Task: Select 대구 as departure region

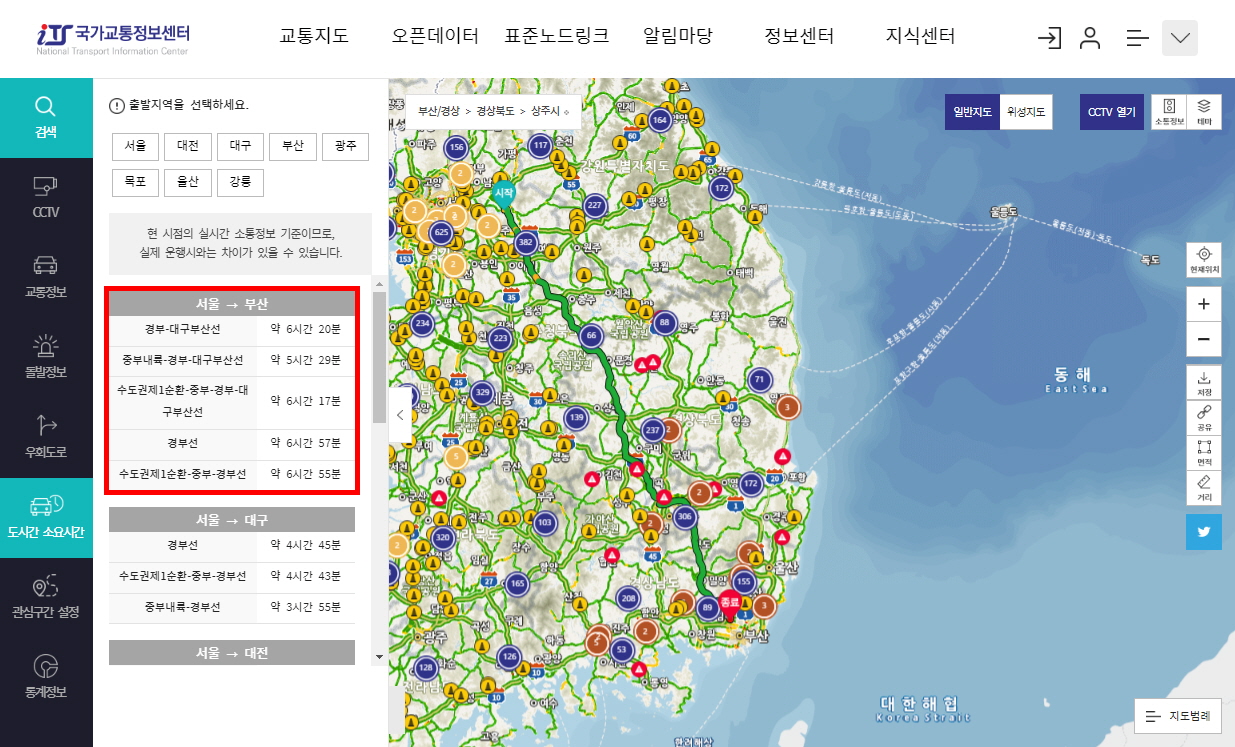Action: 240,147
